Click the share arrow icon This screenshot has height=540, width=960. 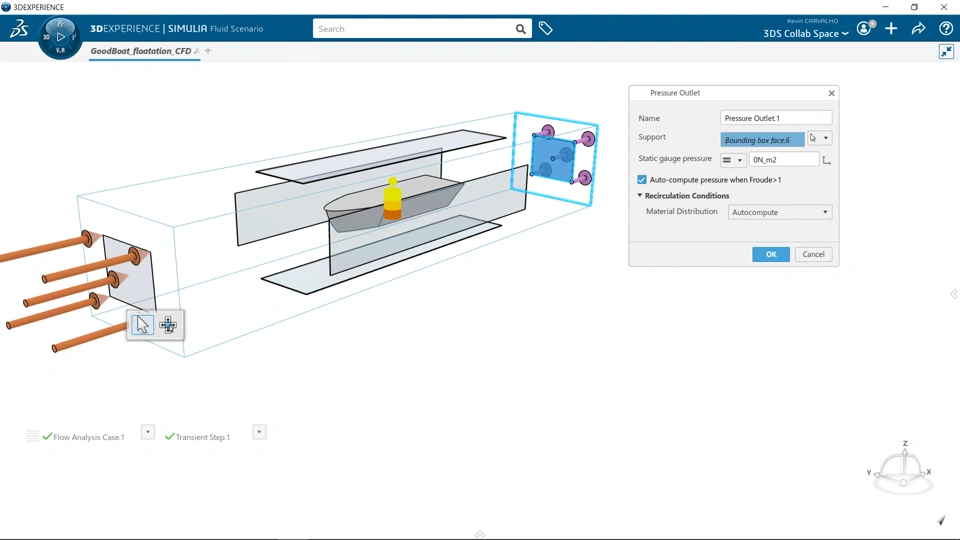click(918, 28)
